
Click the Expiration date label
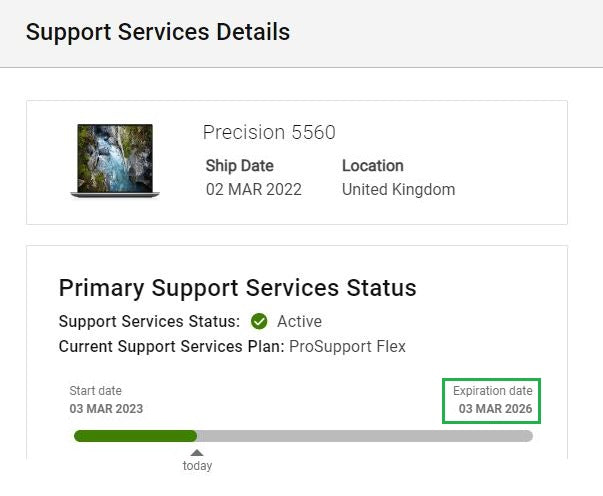(493, 391)
